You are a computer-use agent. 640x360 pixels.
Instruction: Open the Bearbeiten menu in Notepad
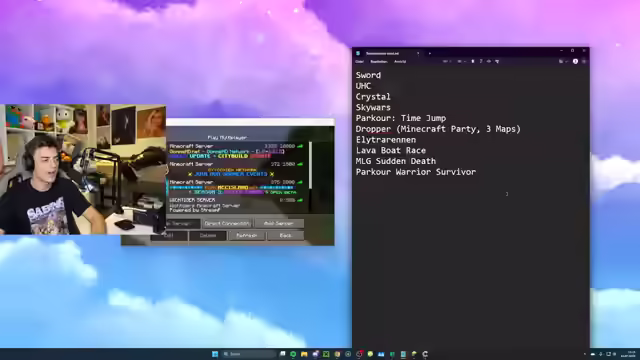pyautogui.click(x=379, y=62)
